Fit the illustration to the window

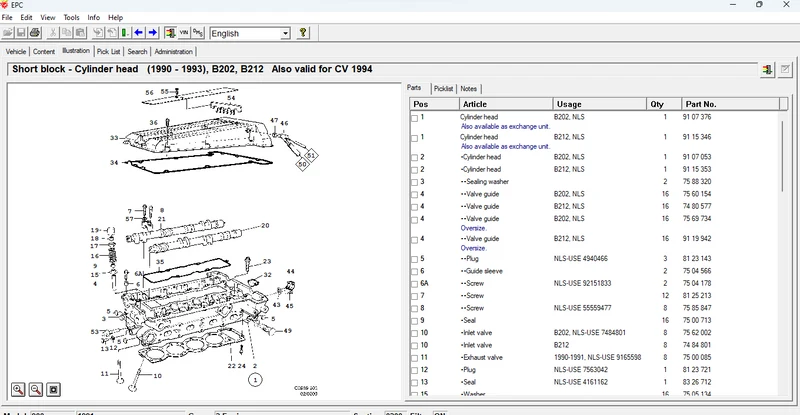(x=54, y=389)
